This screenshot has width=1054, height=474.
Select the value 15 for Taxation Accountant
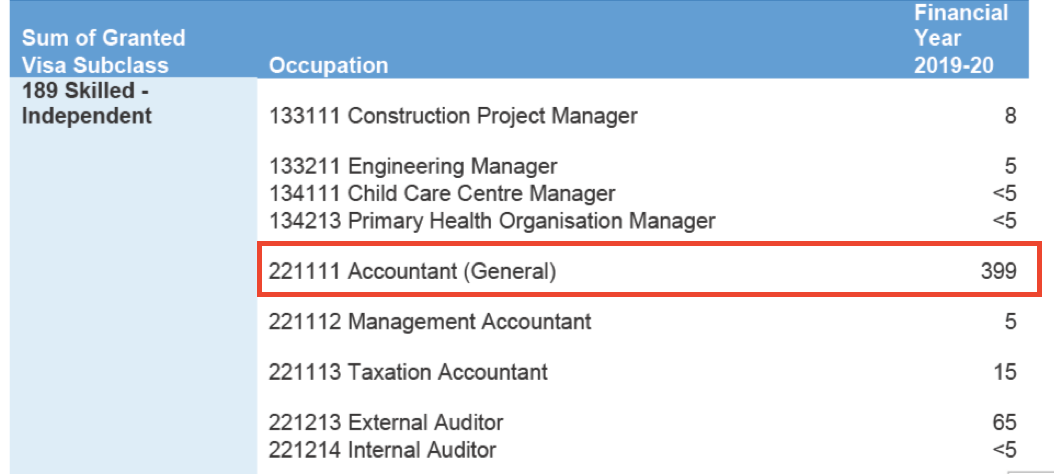pyautogui.click(x=1005, y=372)
